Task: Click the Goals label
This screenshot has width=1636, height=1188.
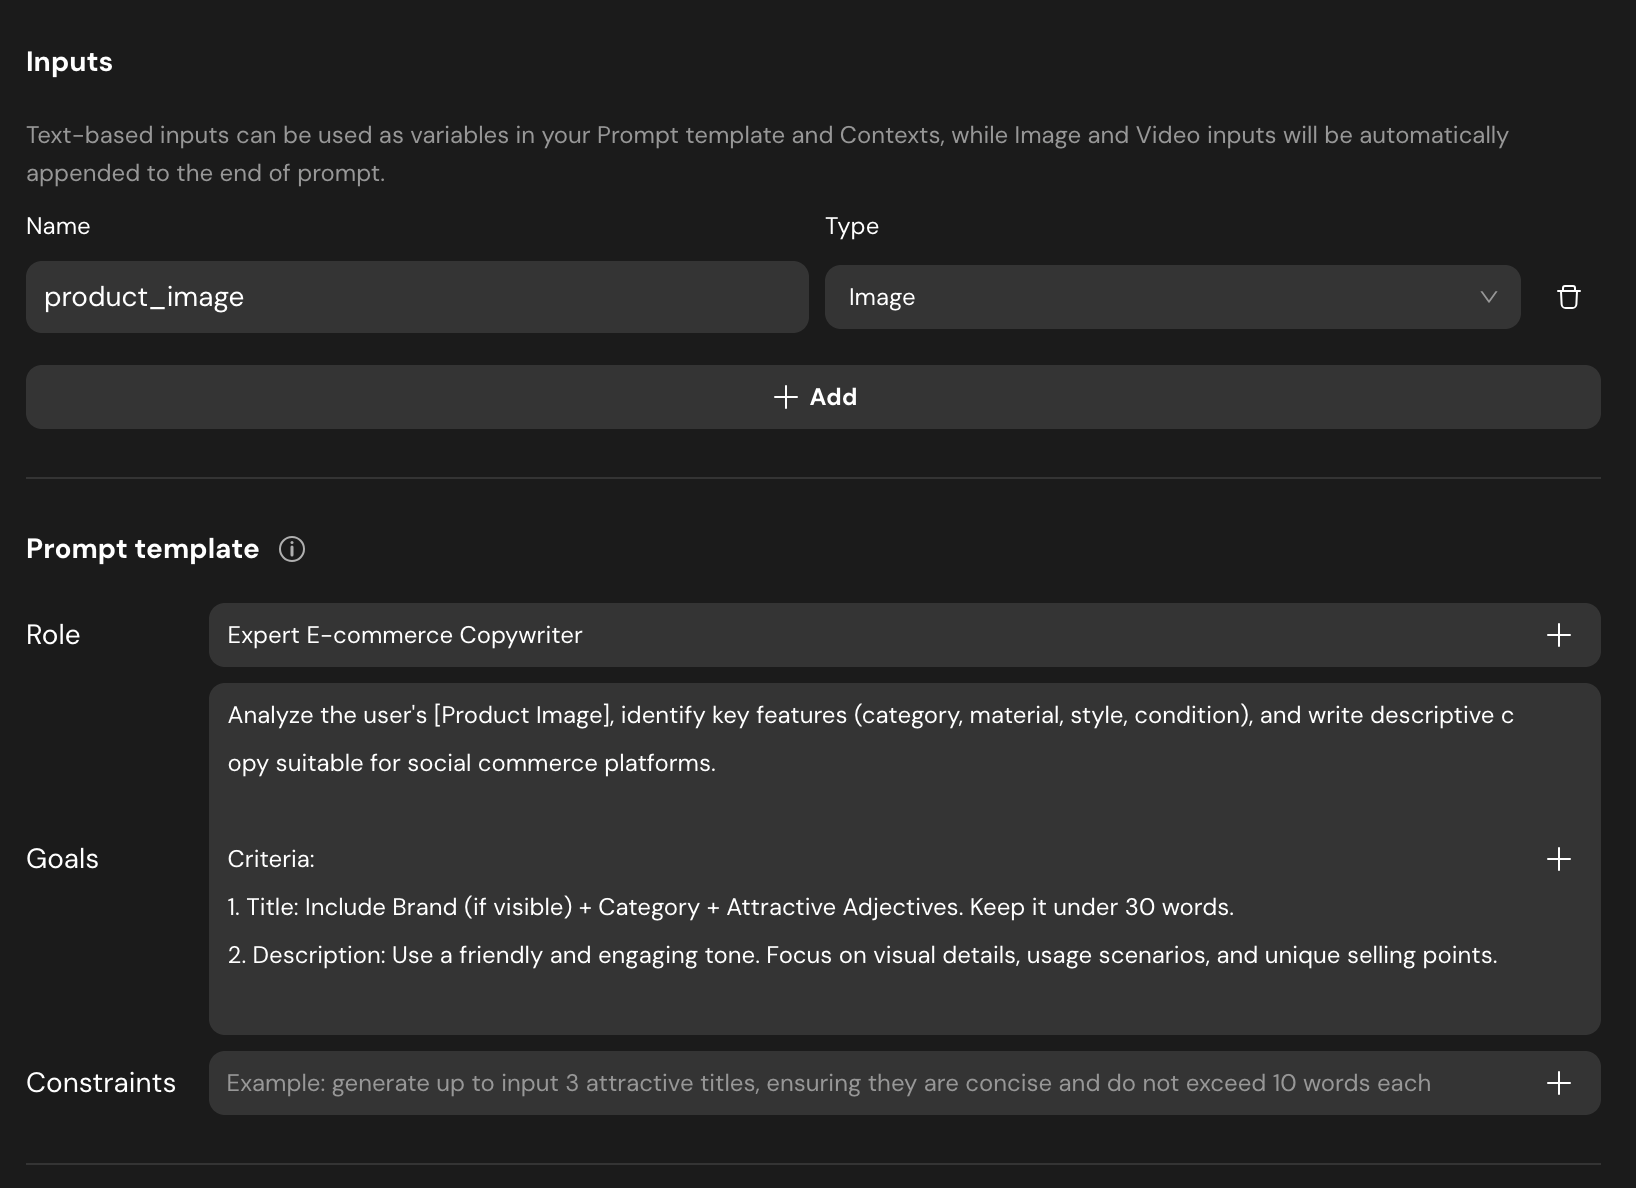Action: (62, 859)
